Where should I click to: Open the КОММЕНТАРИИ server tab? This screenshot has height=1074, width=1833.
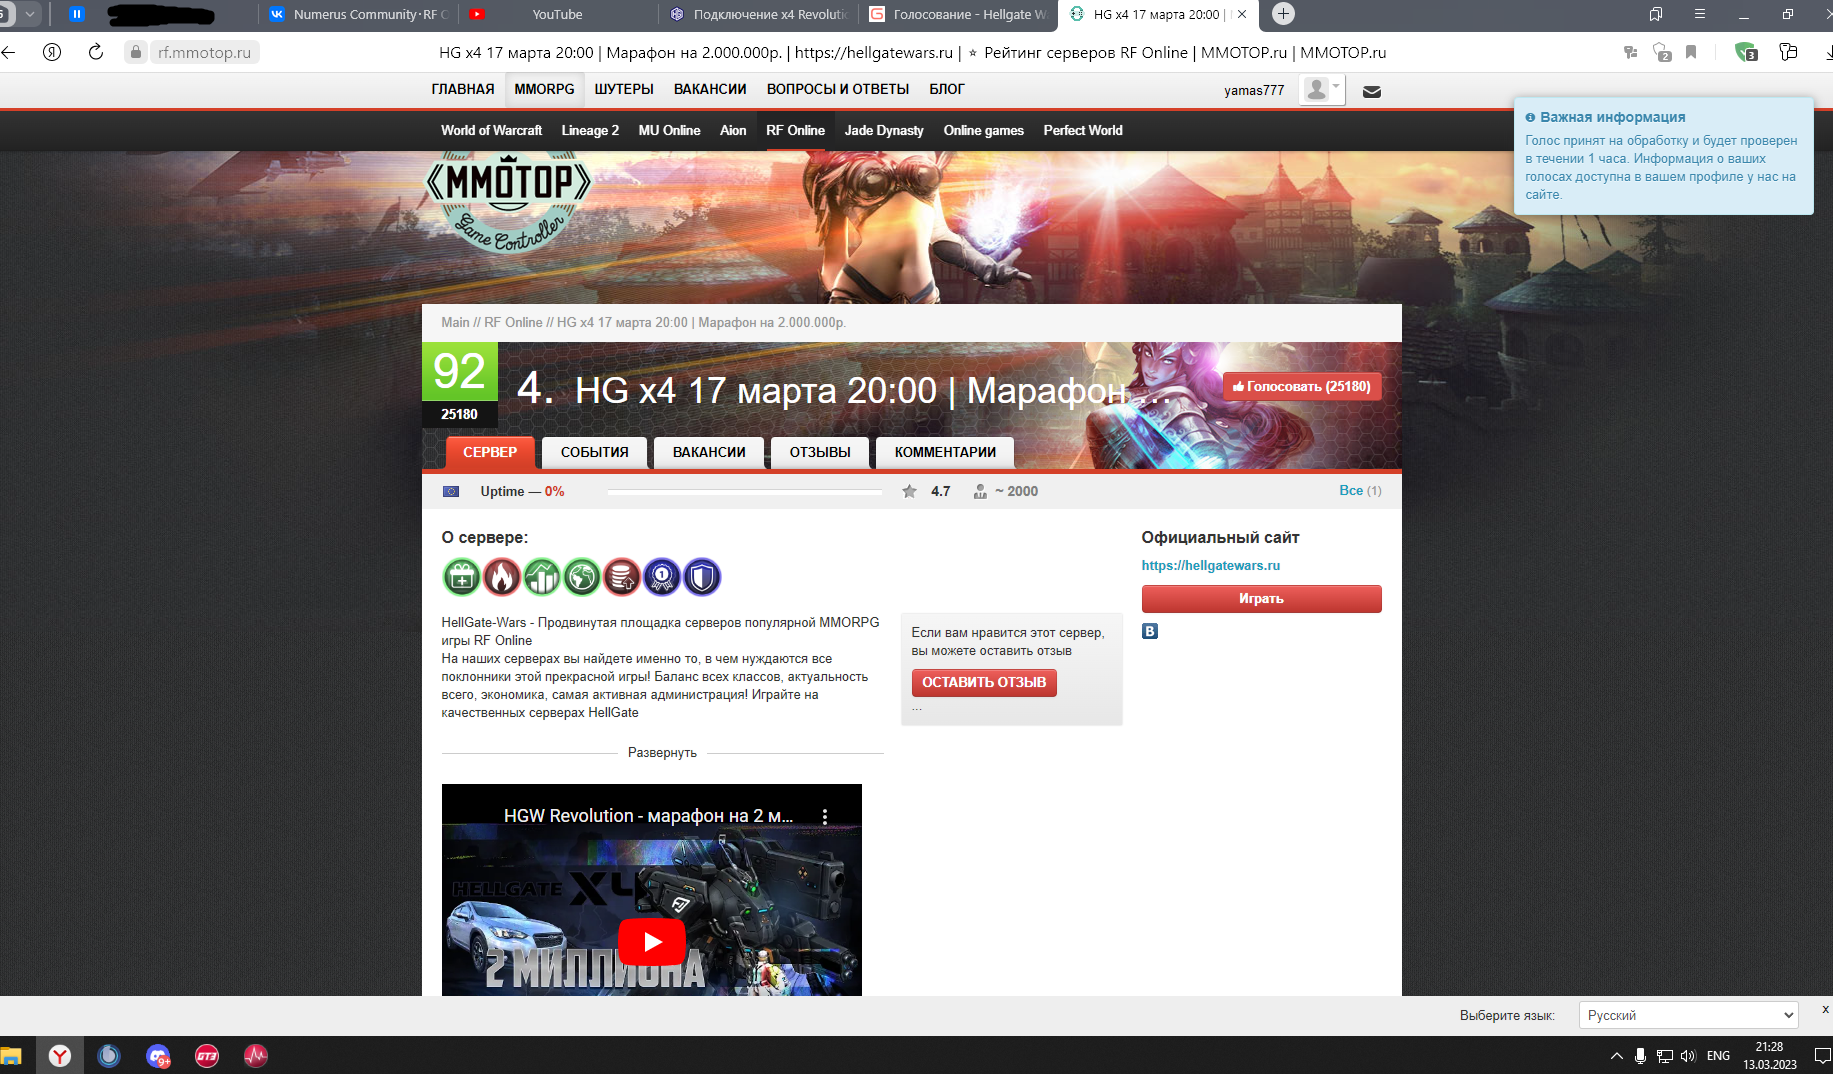[945, 452]
